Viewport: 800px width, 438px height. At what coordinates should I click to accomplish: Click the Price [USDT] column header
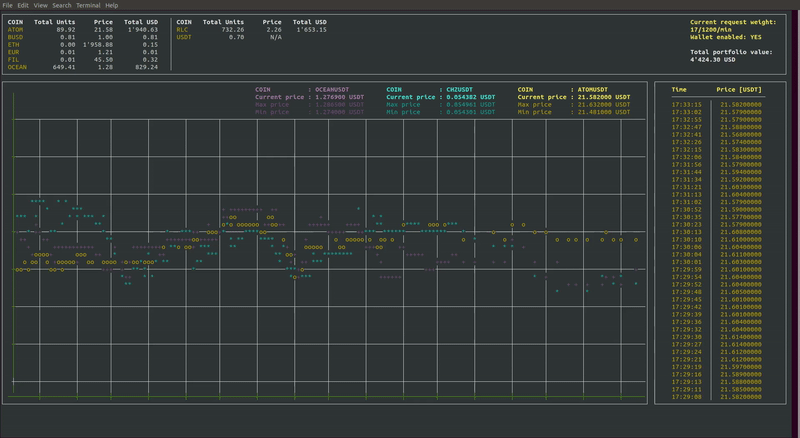(738, 89)
